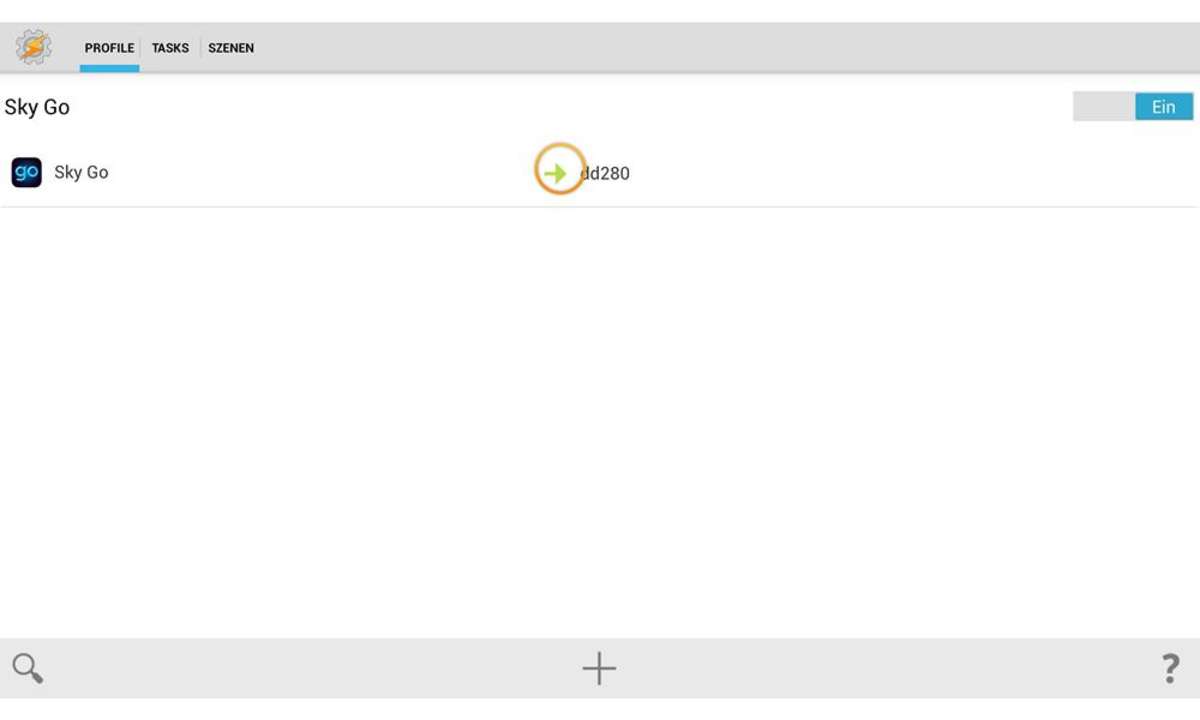
Task: Toggle the blue Ein profile switch
Action: [1163, 107]
